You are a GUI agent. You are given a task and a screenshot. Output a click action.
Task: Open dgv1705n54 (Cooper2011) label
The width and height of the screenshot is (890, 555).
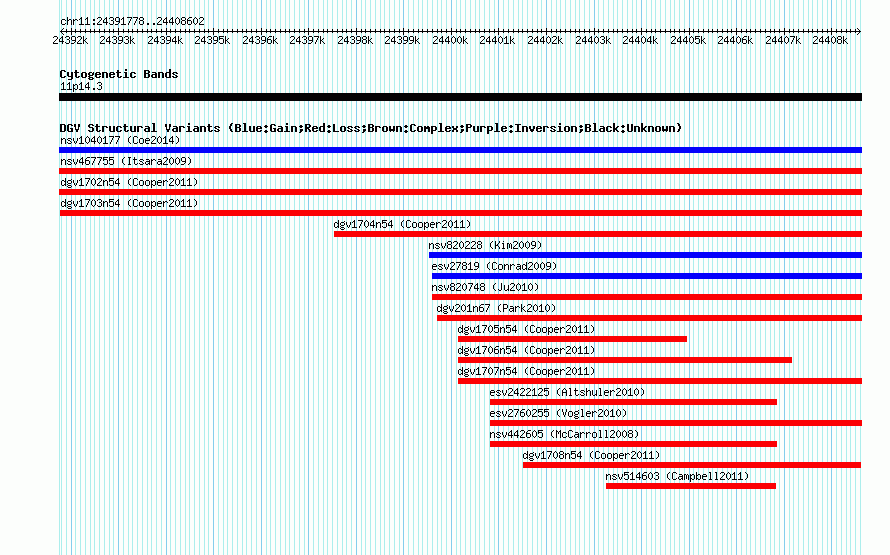click(x=526, y=329)
